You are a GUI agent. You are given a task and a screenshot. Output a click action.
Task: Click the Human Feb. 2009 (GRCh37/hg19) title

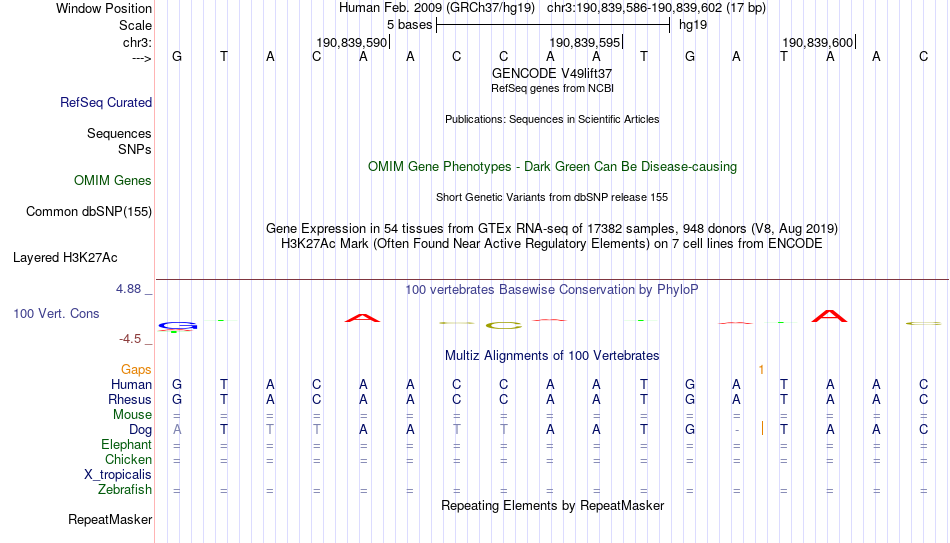[x=437, y=8]
